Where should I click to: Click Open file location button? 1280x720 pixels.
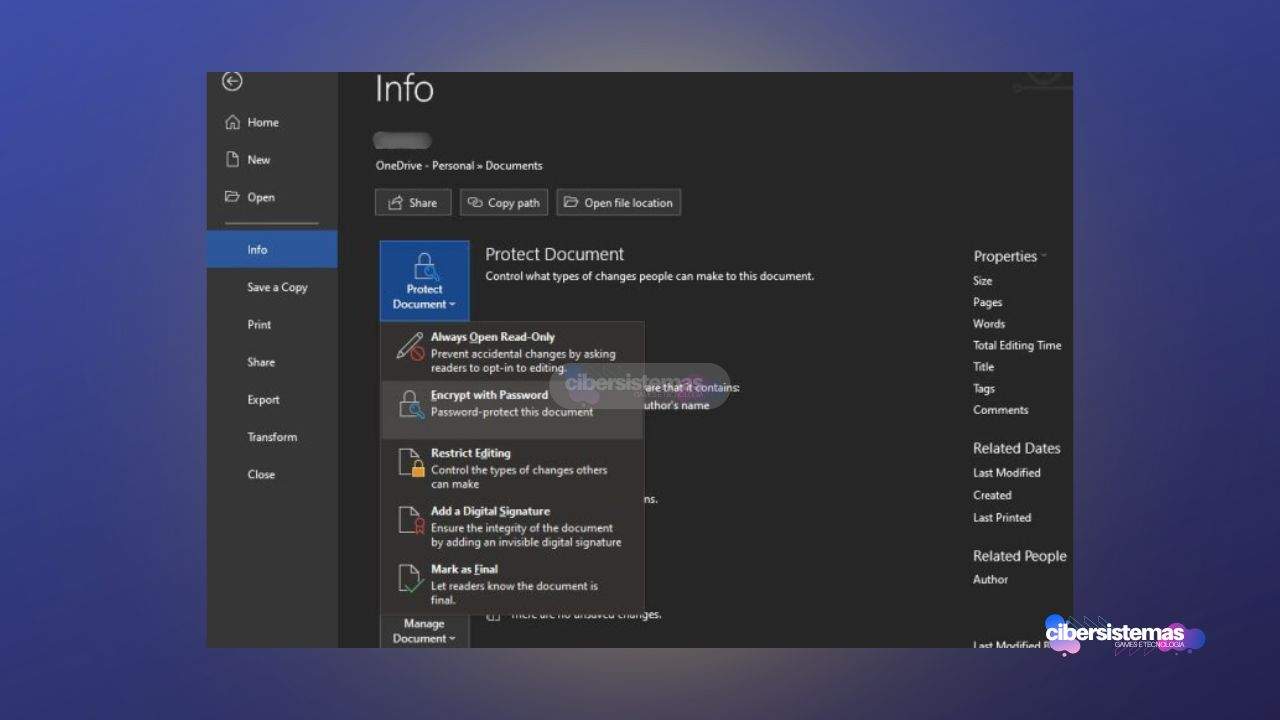(619, 203)
